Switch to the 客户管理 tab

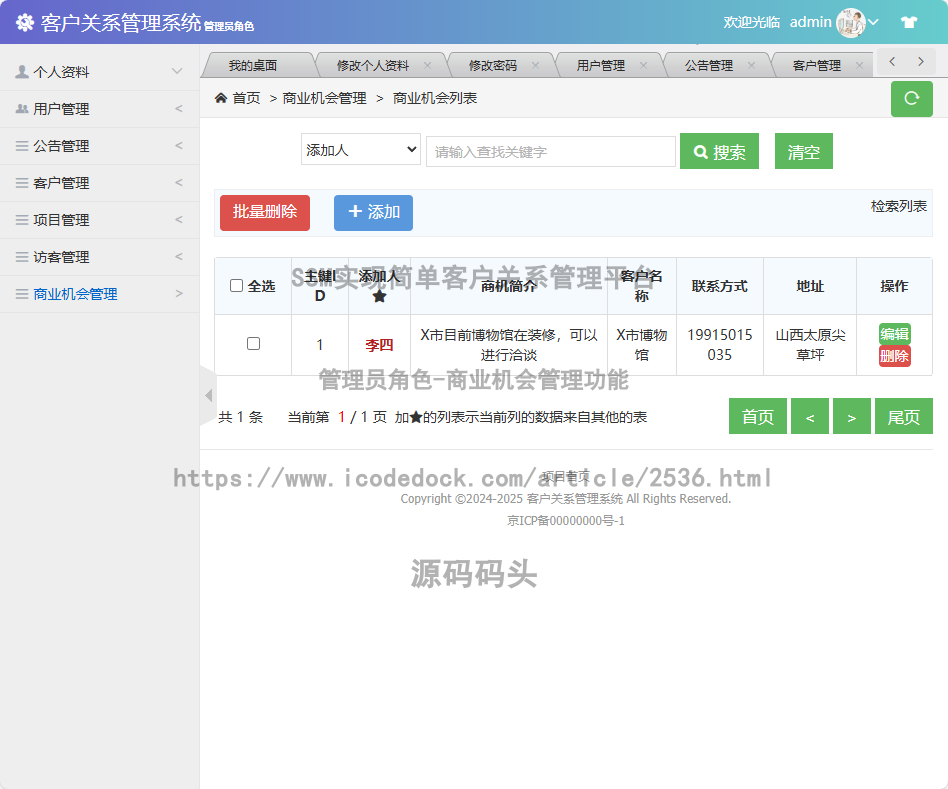[817, 65]
